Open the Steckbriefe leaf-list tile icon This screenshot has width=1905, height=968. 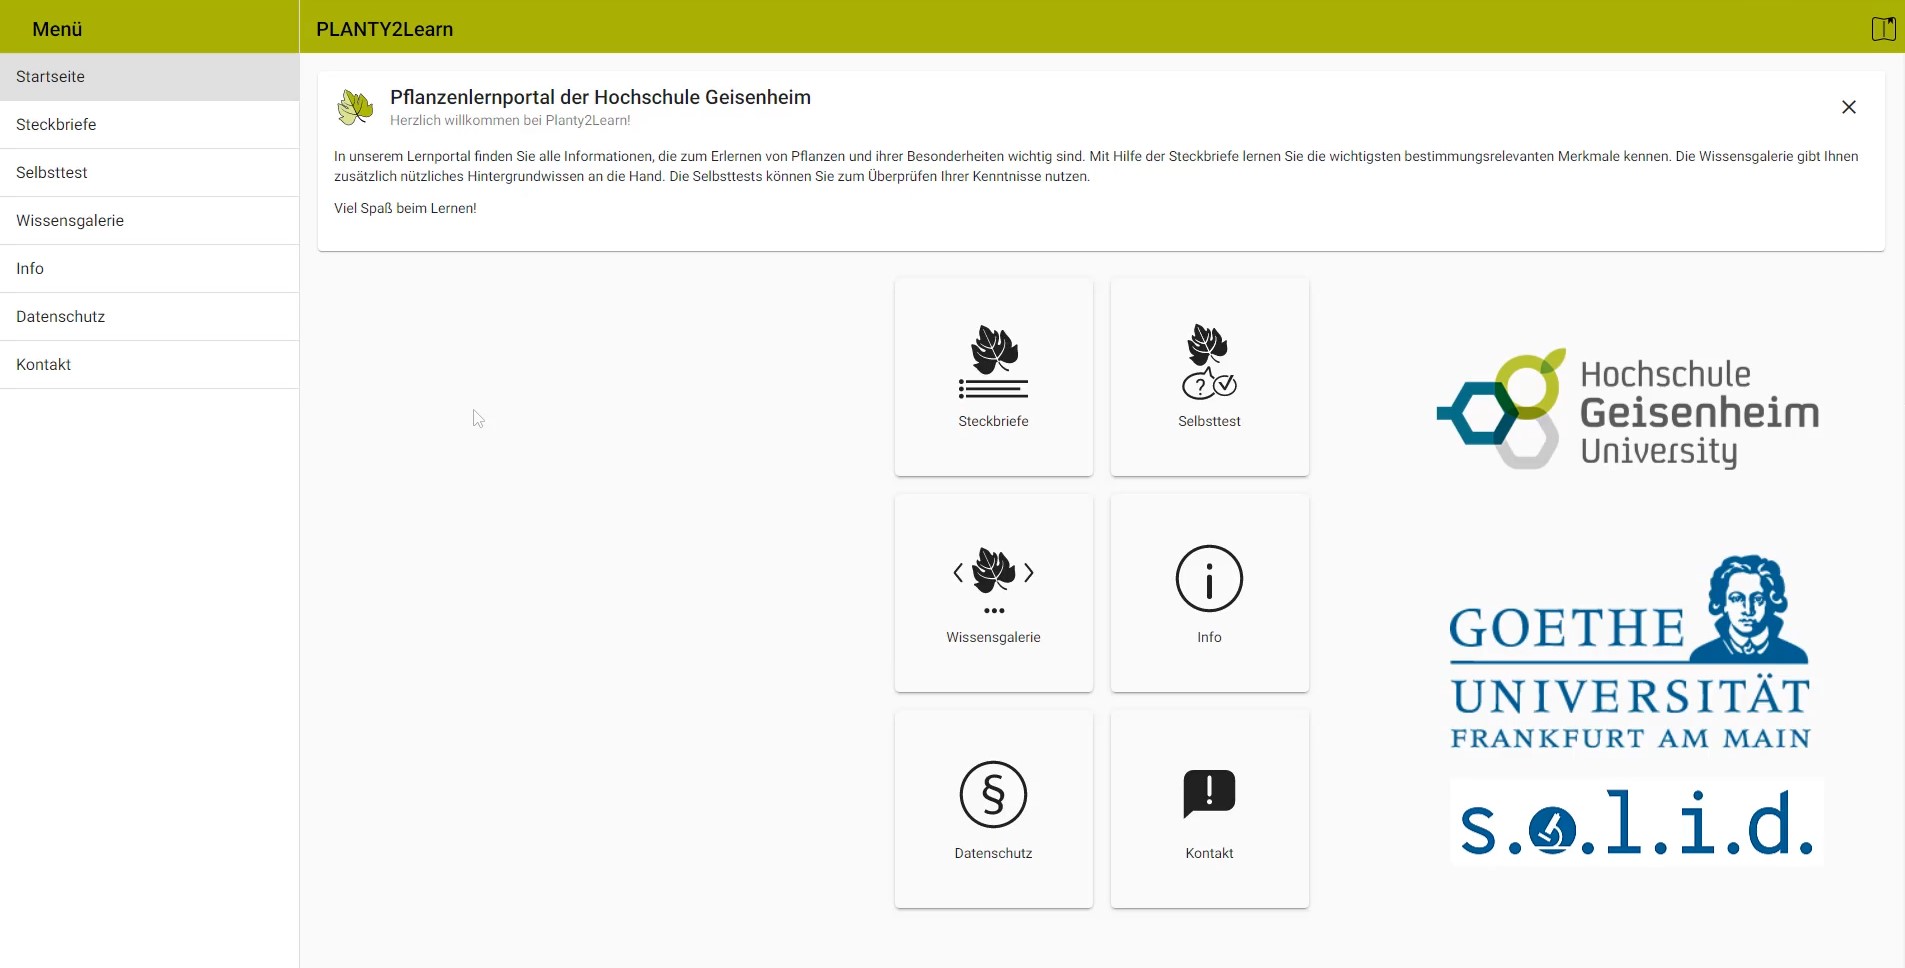pyautogui.click(x=993, y=362)
